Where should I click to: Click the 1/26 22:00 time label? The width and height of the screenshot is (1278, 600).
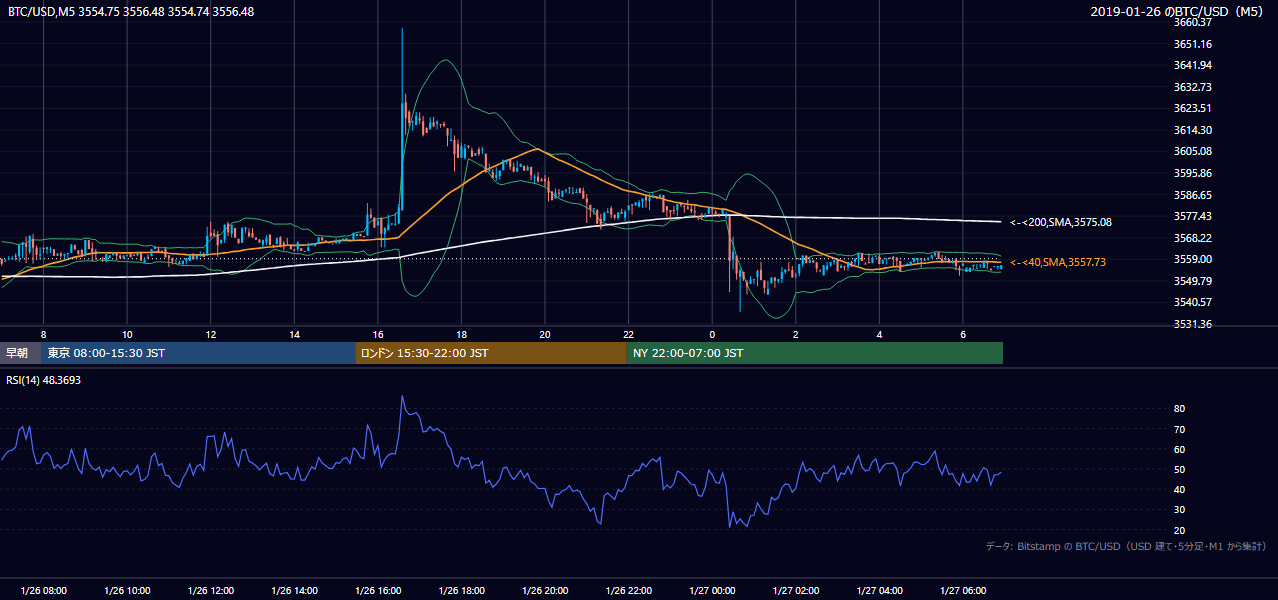628,590
